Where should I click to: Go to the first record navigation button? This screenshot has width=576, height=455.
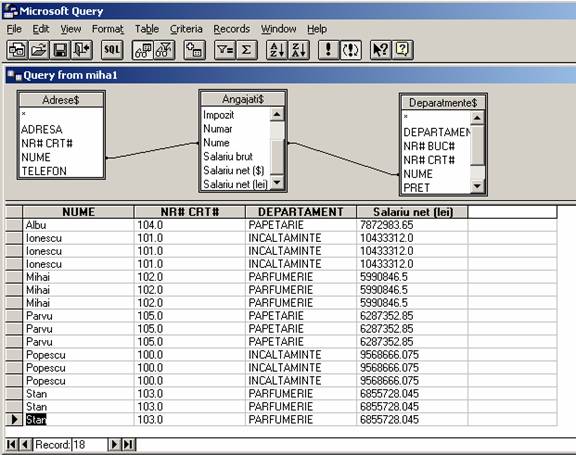click(11, 445)
